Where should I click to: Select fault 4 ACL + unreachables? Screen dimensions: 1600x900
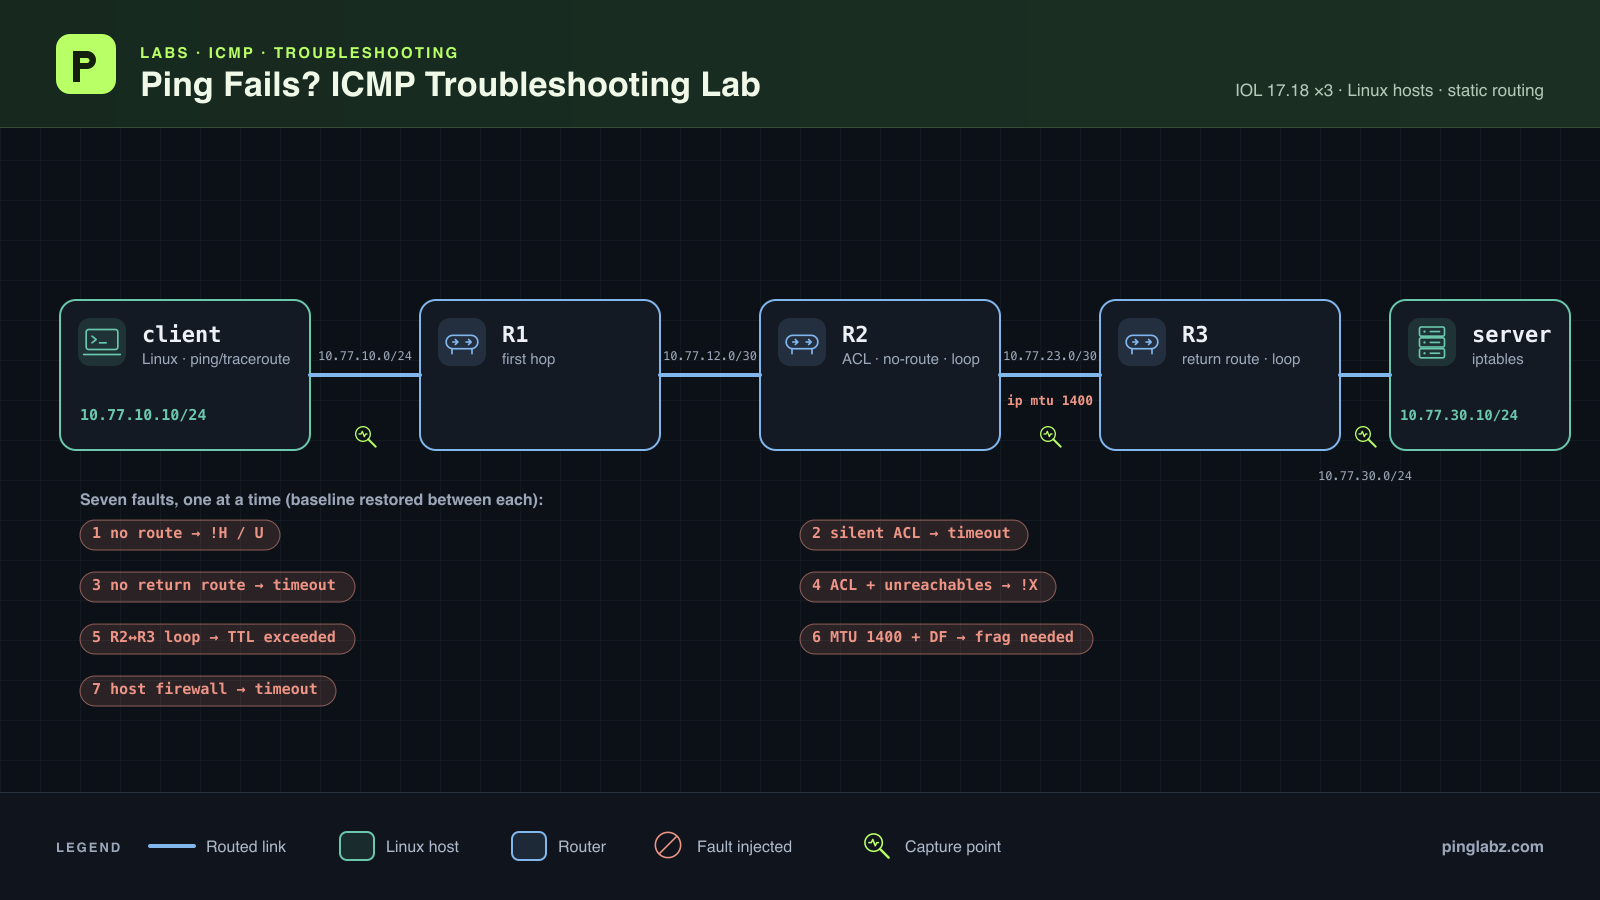pos(928,586)
